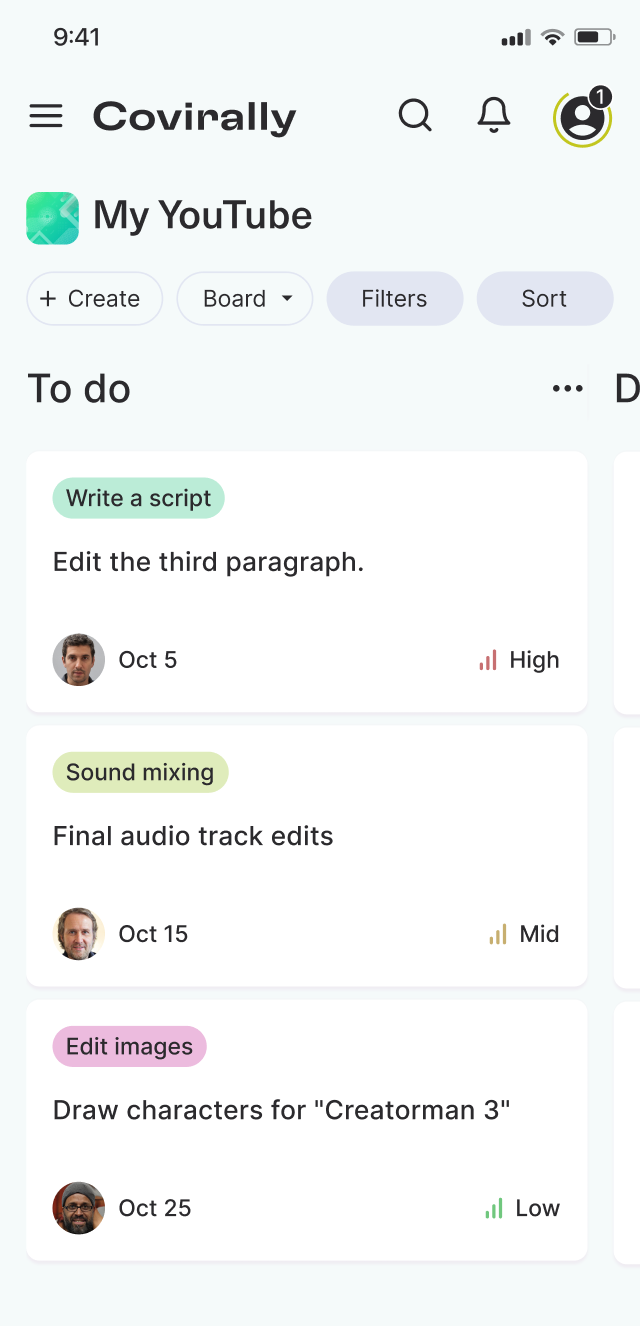This screenshot has height=1326, width=640.
Task: Tap the search magnifier icon
Action: coord(415,116)
